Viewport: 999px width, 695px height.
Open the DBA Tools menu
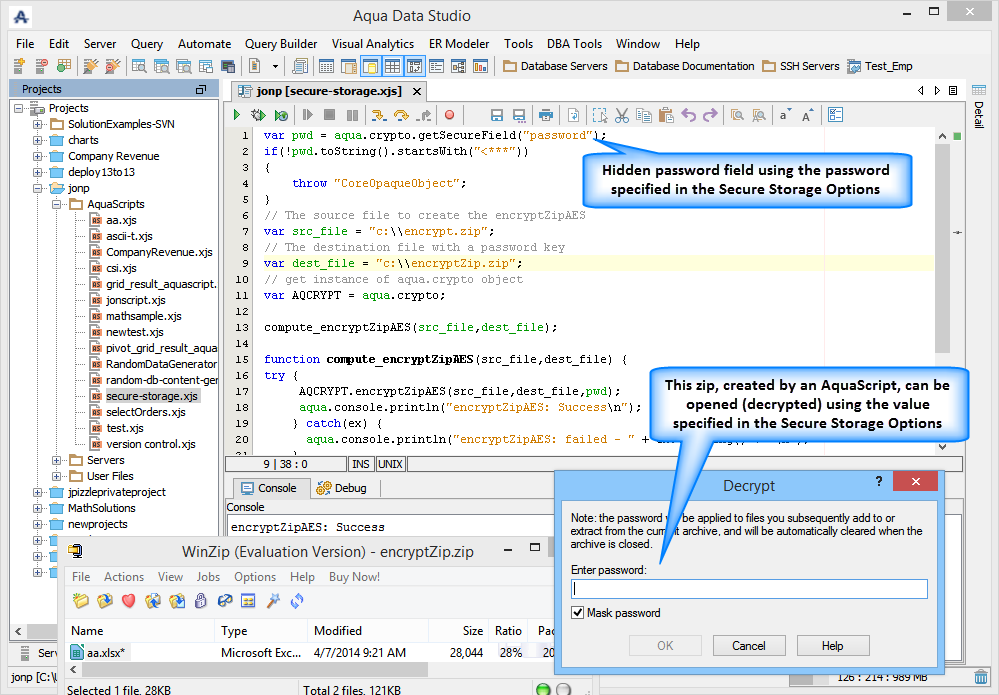click(x=574, y=44)
